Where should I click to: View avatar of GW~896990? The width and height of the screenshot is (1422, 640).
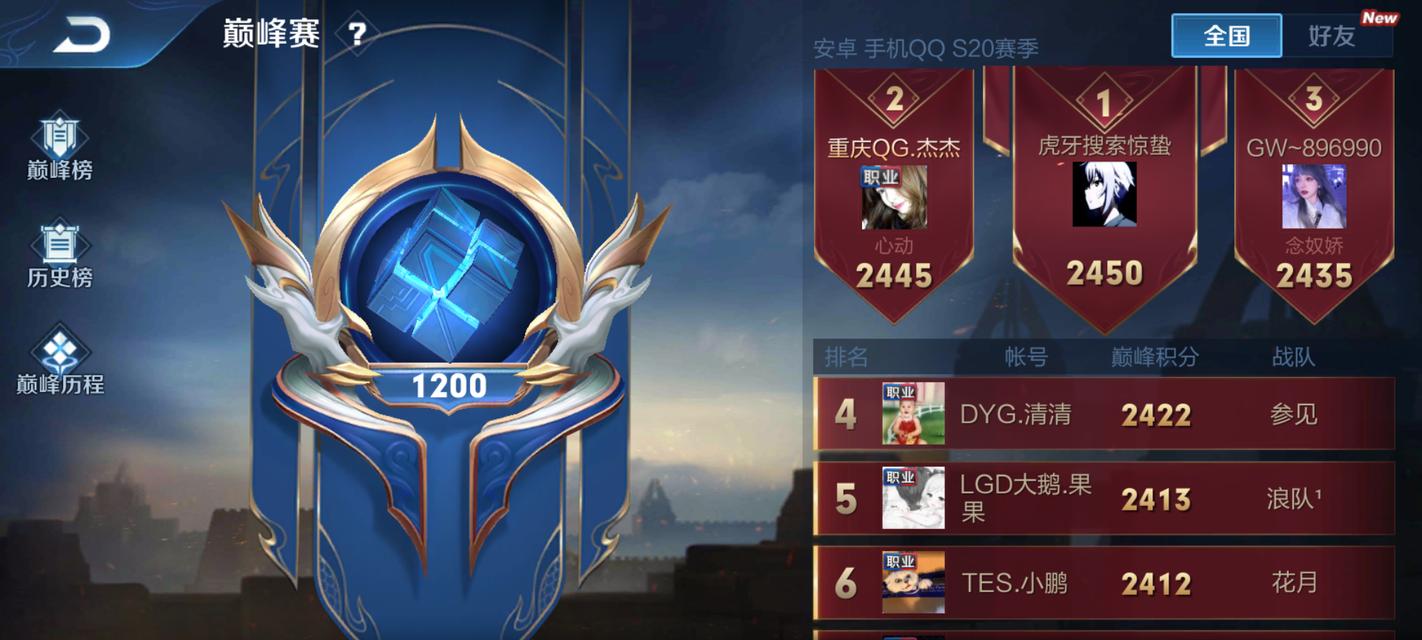(1314, 196)
